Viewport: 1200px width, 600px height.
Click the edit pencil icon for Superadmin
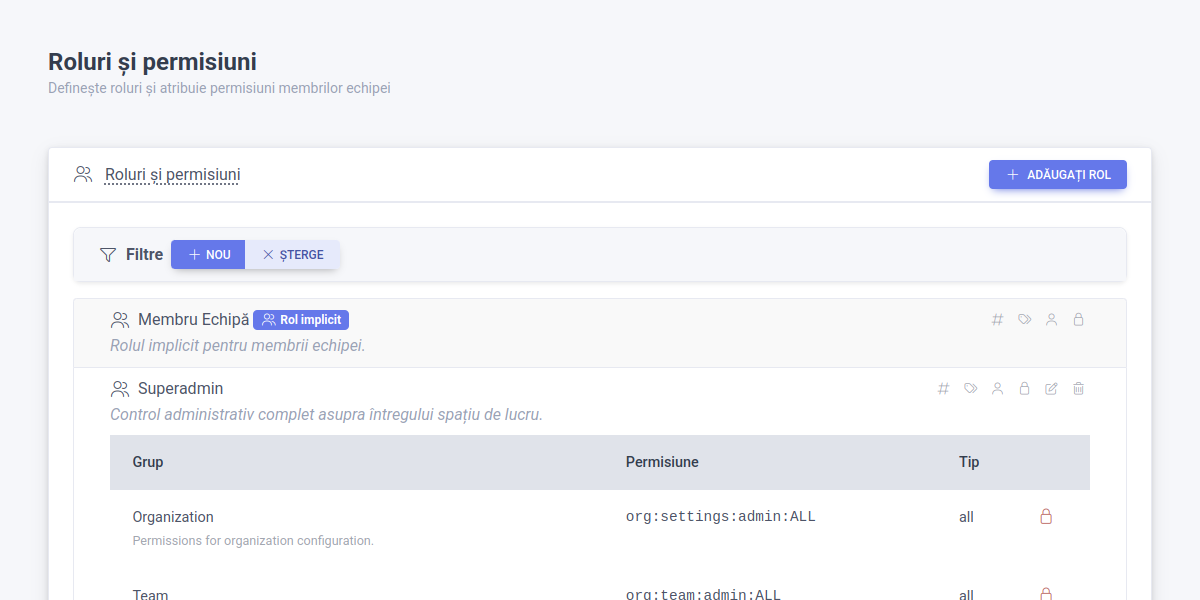[1051, 388]
